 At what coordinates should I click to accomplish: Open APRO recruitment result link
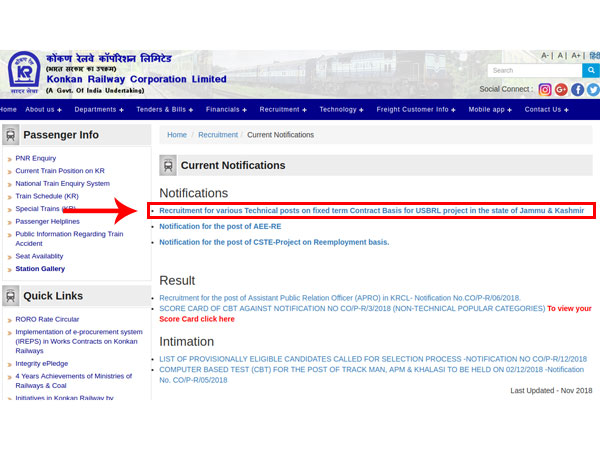click(x=340, y=298)
